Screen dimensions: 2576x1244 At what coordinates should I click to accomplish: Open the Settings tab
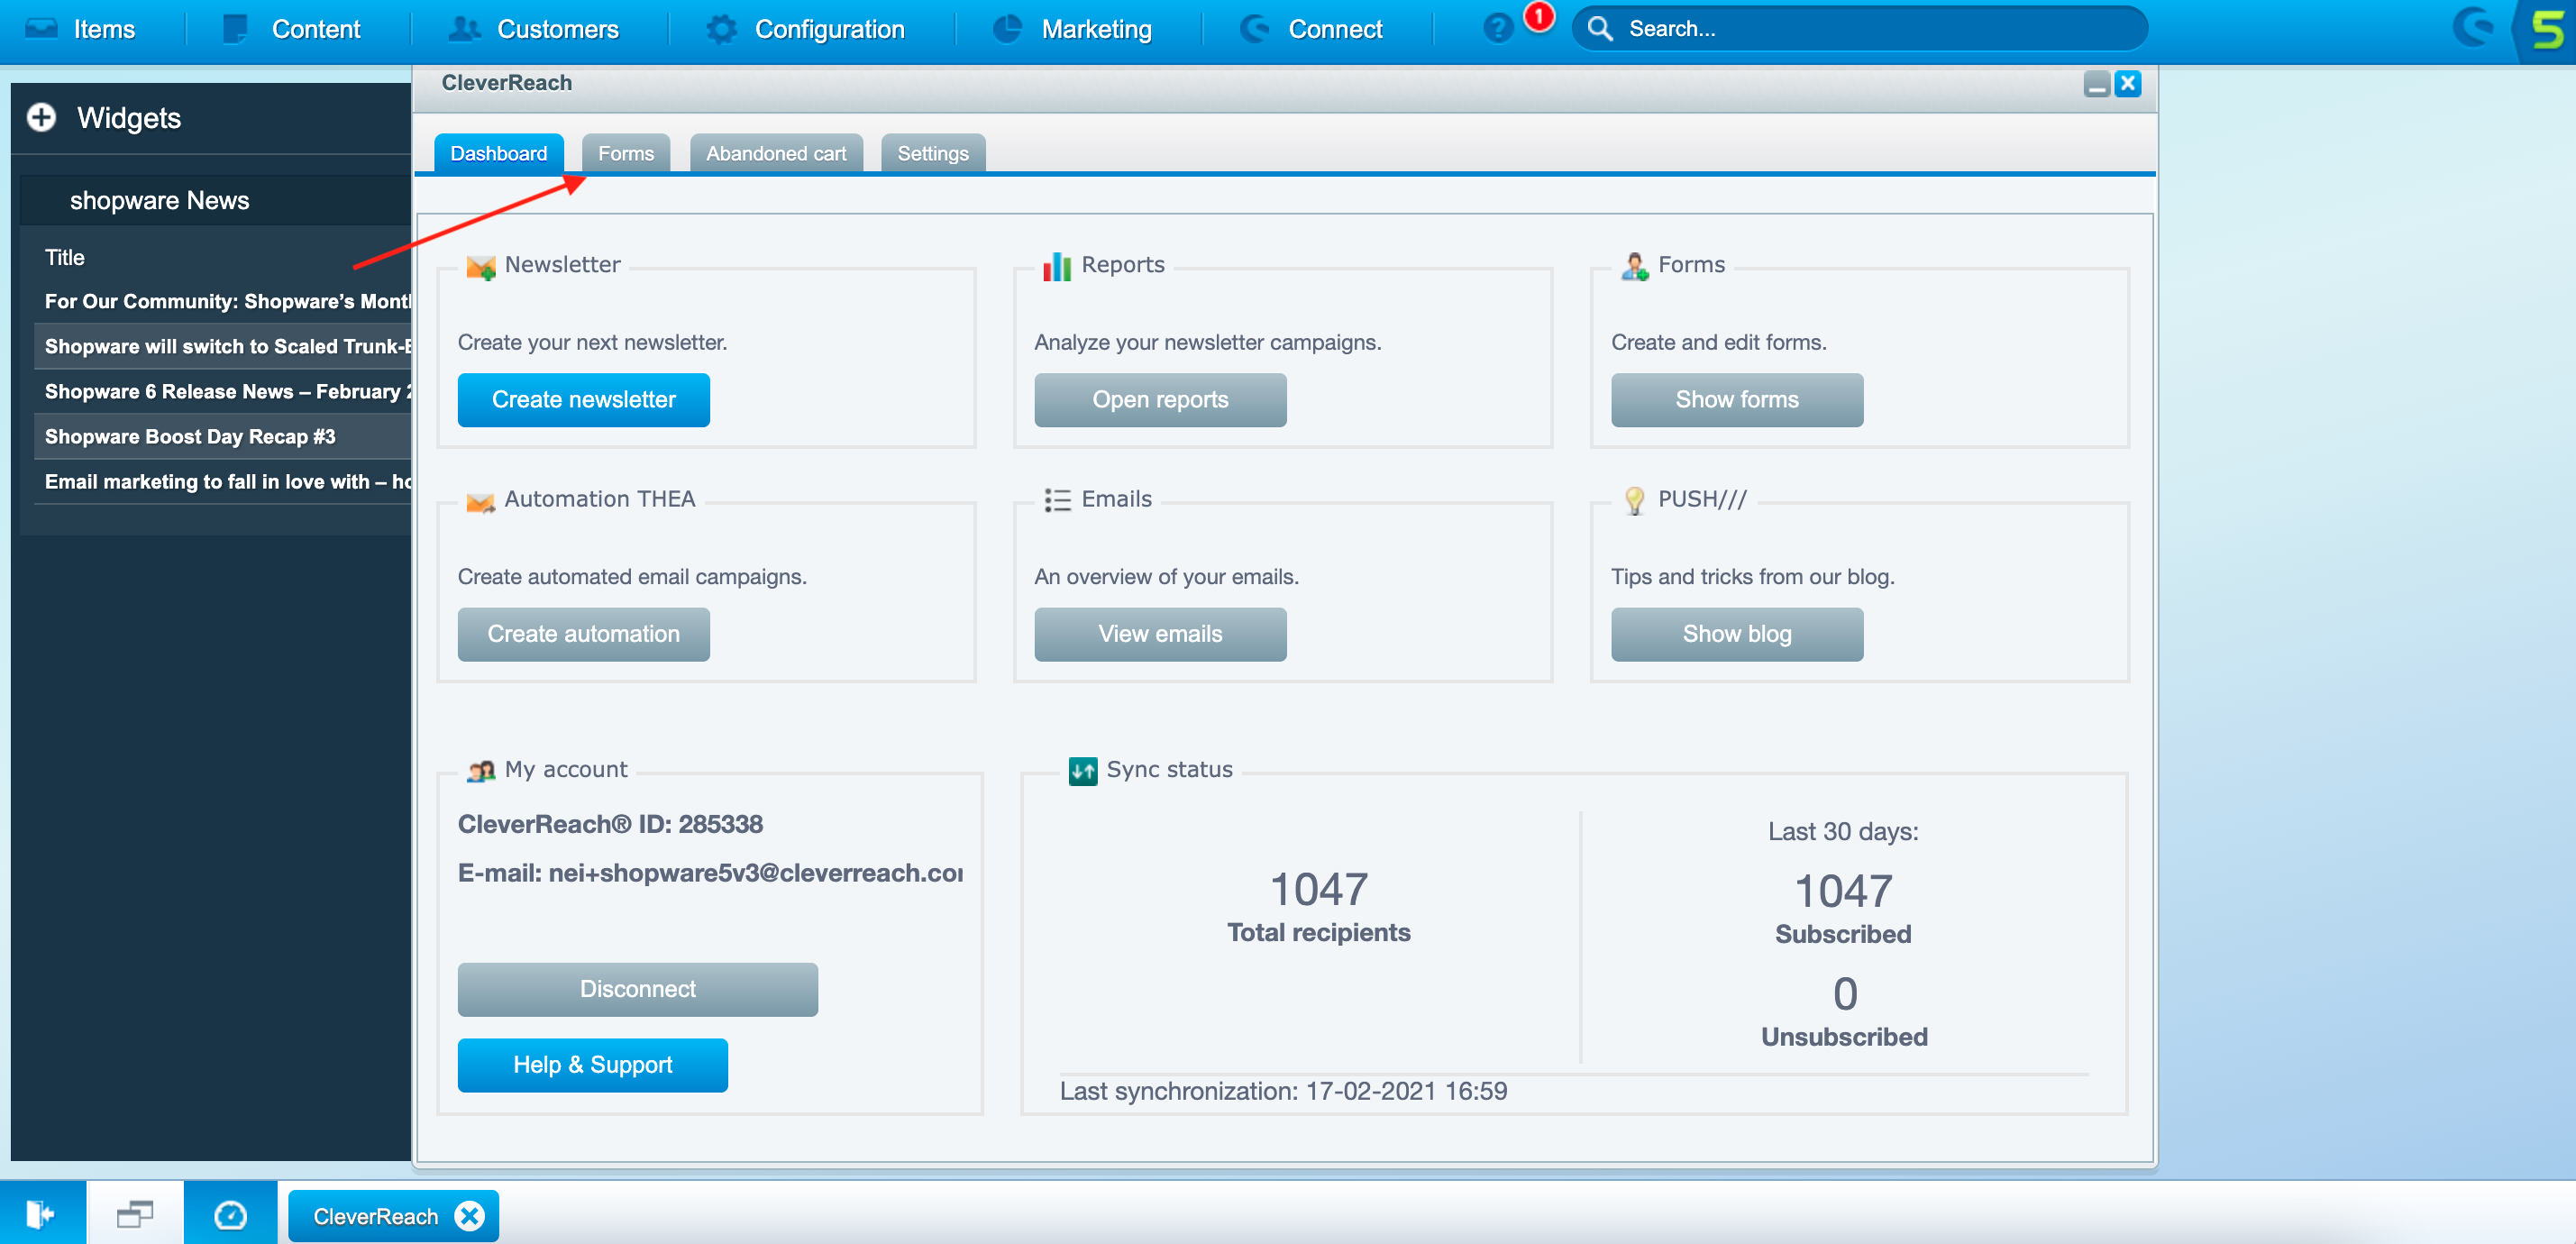pyautogui.click(x=932, y=153)
